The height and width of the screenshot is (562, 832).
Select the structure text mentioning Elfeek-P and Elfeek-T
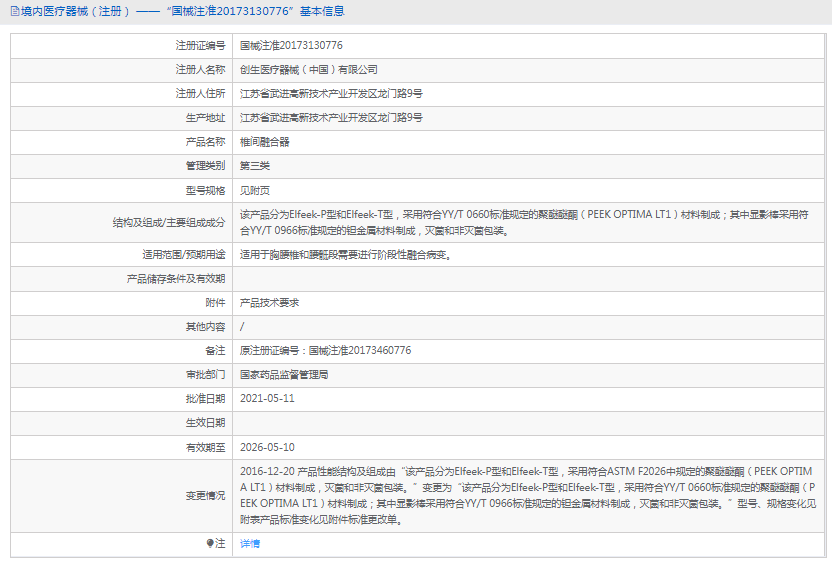(524, 222)
